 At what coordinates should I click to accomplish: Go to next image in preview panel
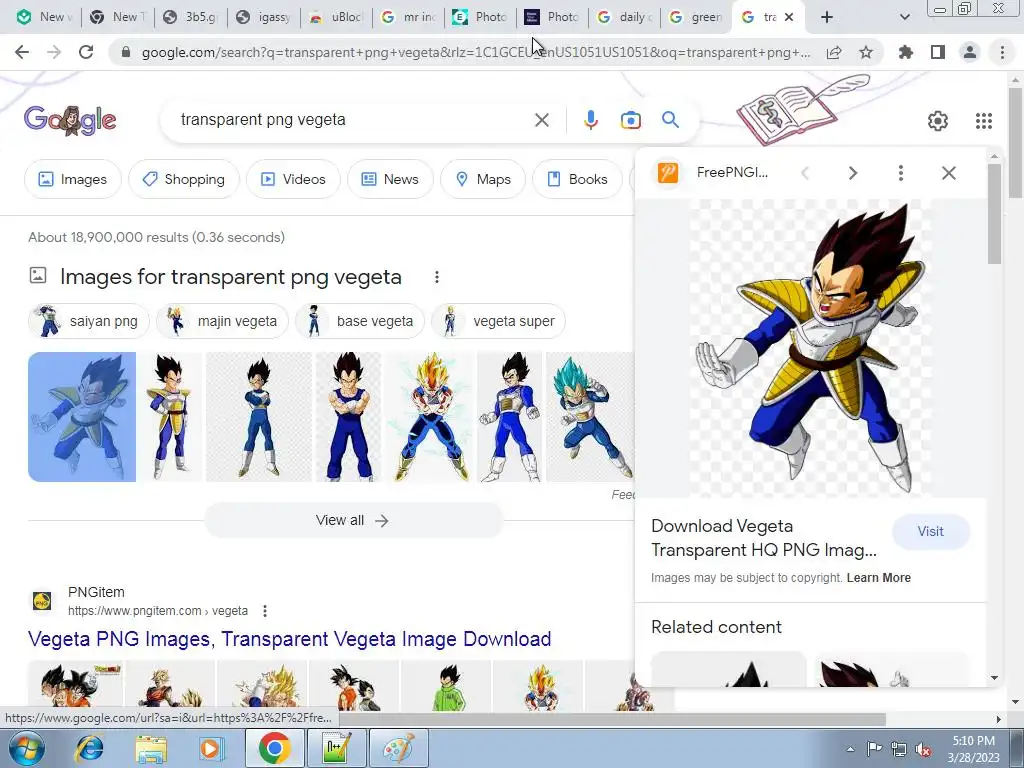(852, 173)
